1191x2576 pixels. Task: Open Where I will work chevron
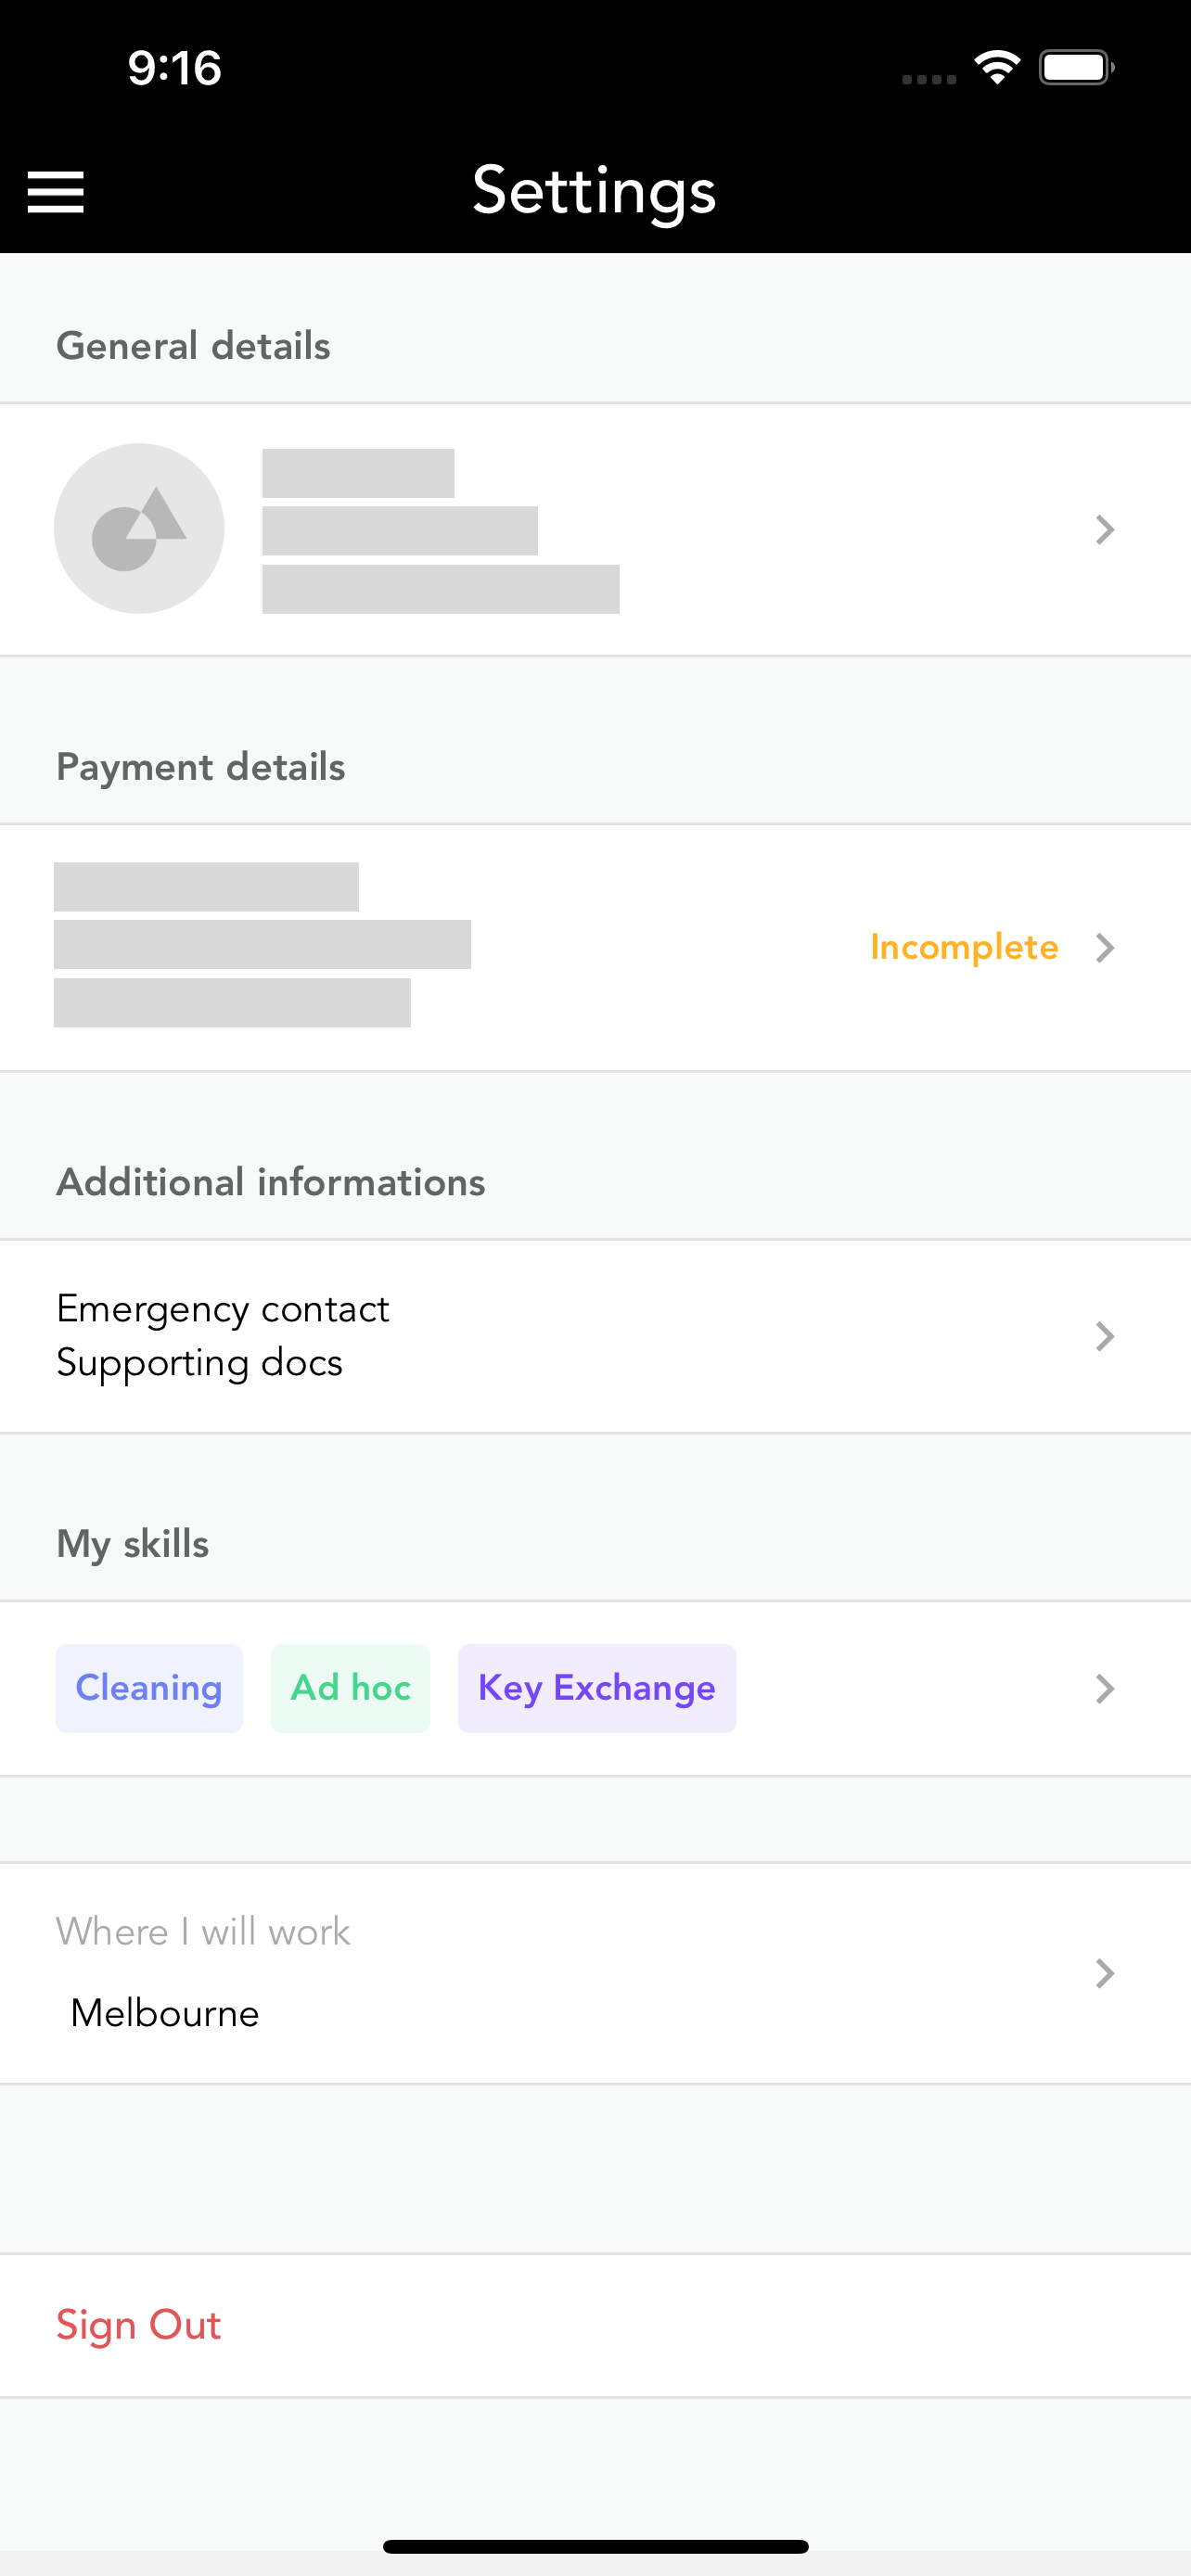(1104, 1973)
